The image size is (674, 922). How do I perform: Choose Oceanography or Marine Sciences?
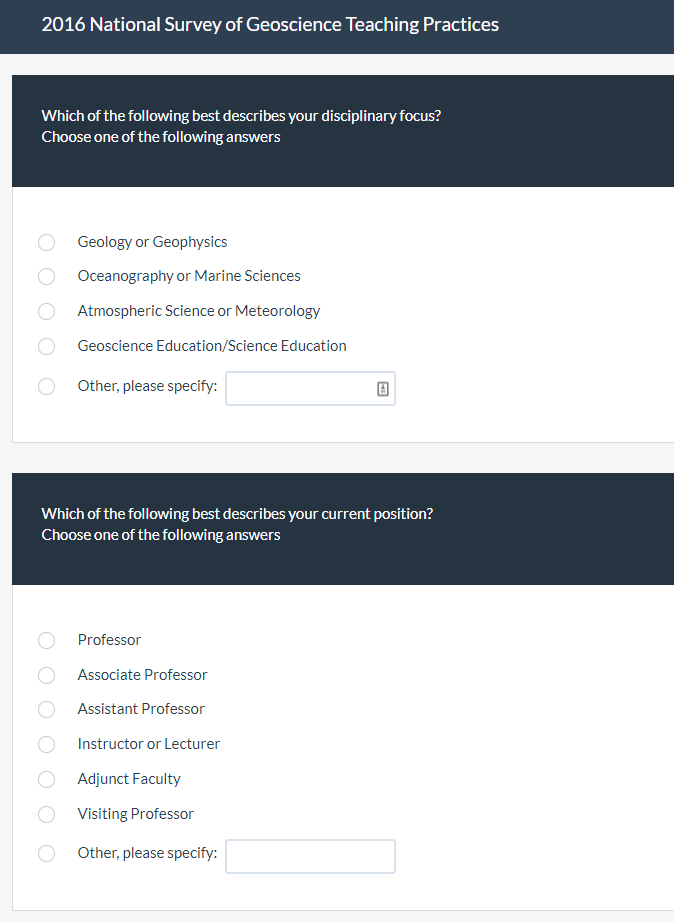coord(46,276)
